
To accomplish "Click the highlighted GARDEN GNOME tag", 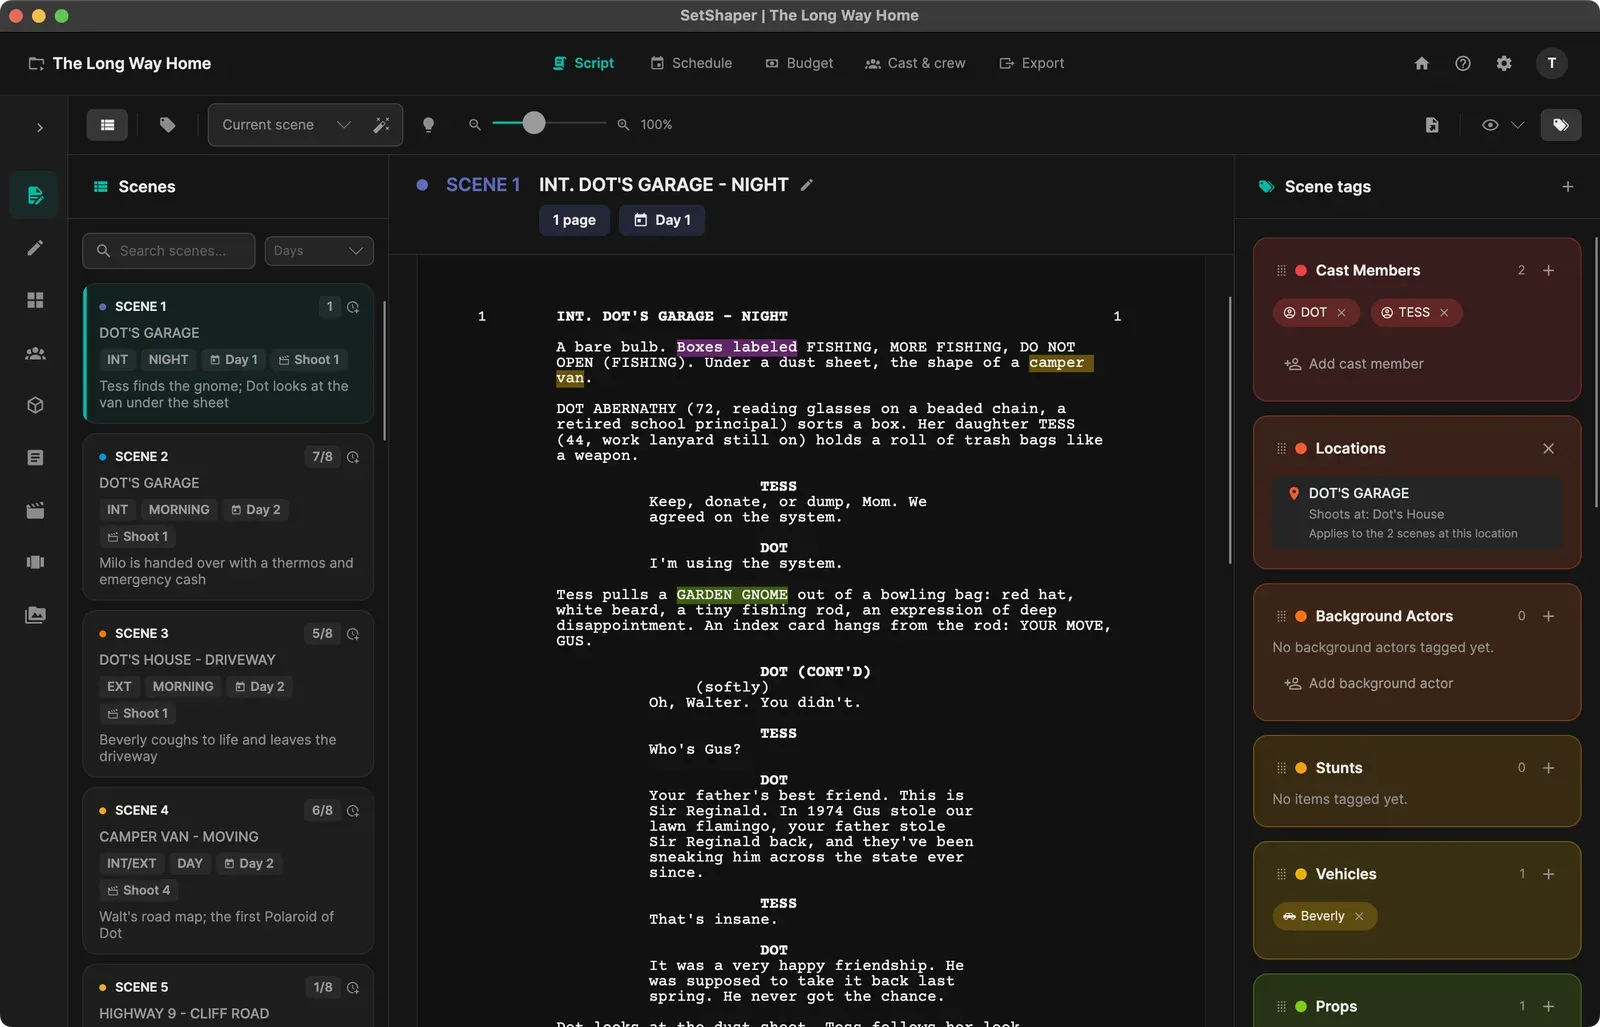I will tap(732, 595).
